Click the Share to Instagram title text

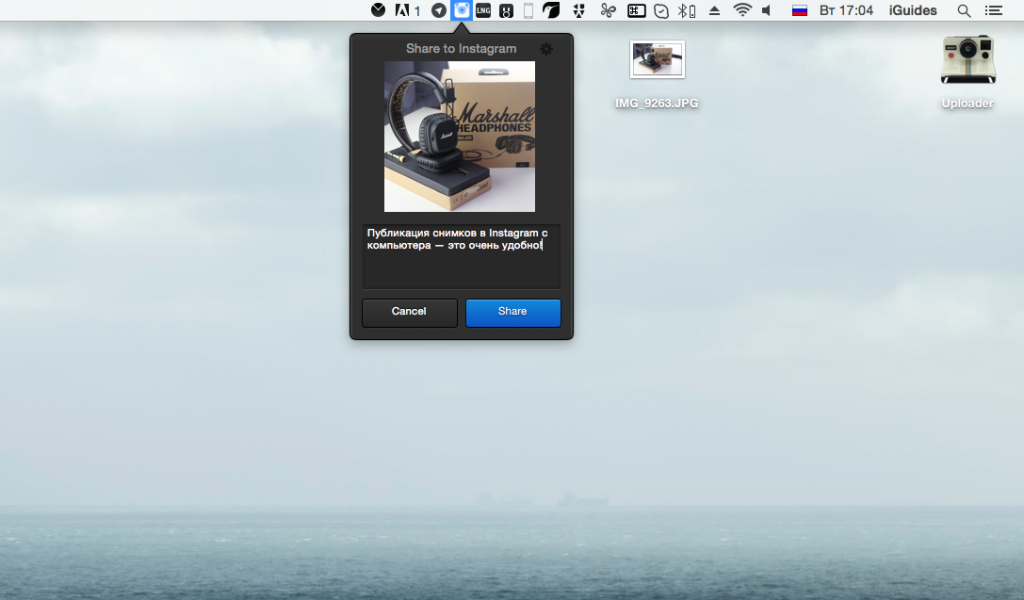tap(461, 48)
